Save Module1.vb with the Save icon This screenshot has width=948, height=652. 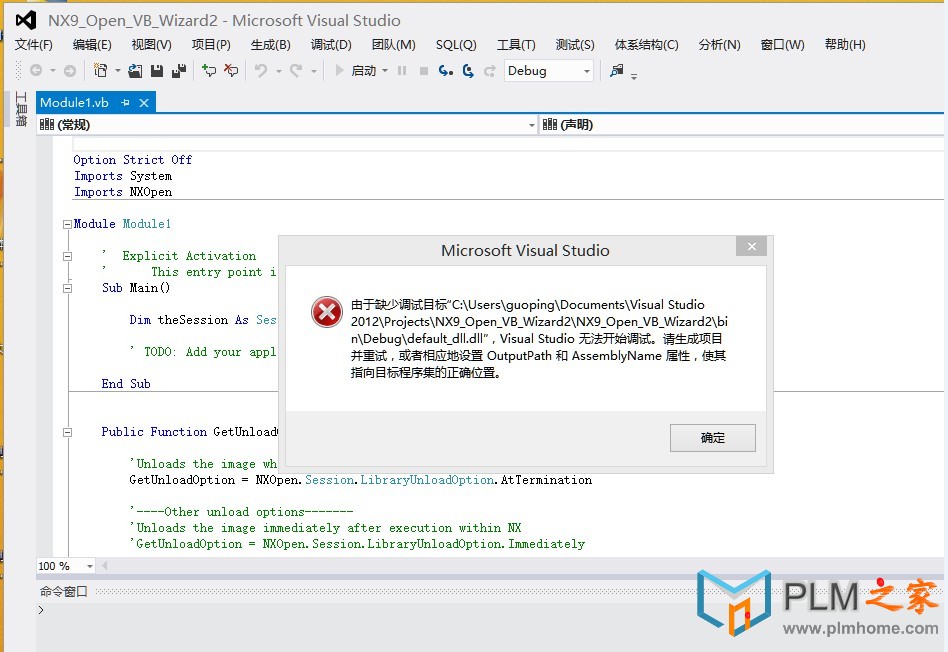[157, 71]
